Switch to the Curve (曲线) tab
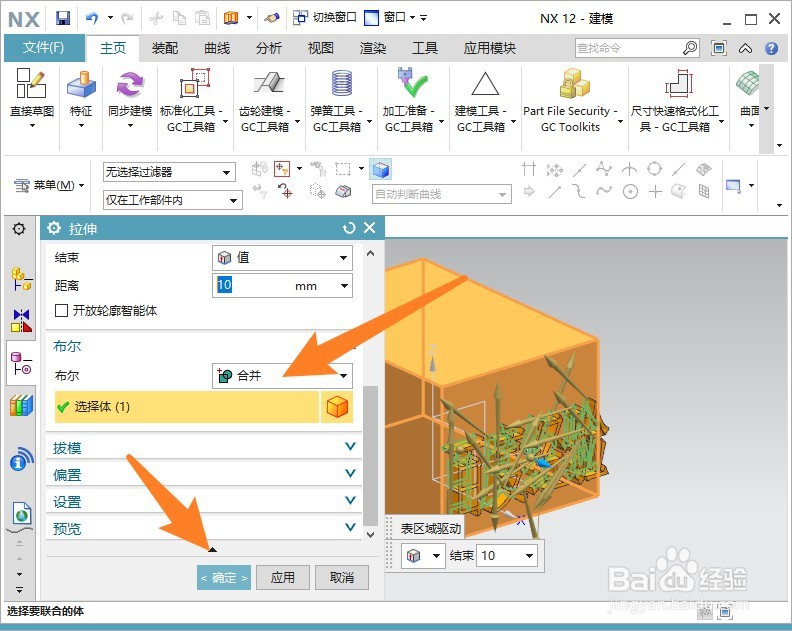 (217, 48)
